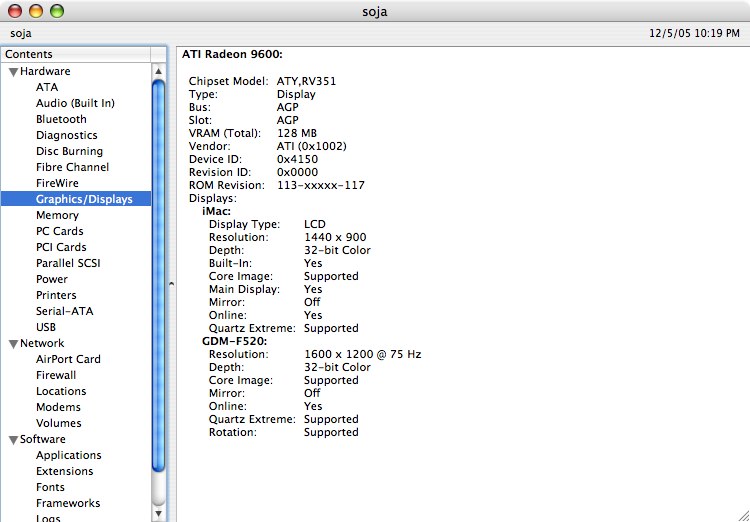Select Printers in the list
The image size is (750, 522).
click(56, 295)
